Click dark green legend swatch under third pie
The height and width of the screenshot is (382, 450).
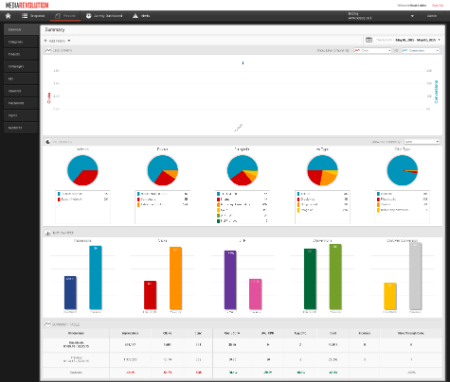click(x=218, y=221)
